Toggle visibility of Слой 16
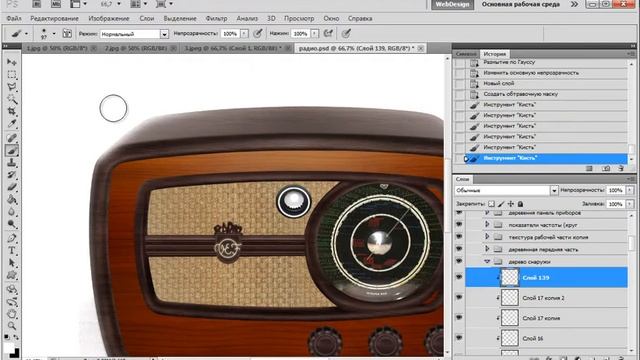Screen dimensions: 640x360 (459, 338)
